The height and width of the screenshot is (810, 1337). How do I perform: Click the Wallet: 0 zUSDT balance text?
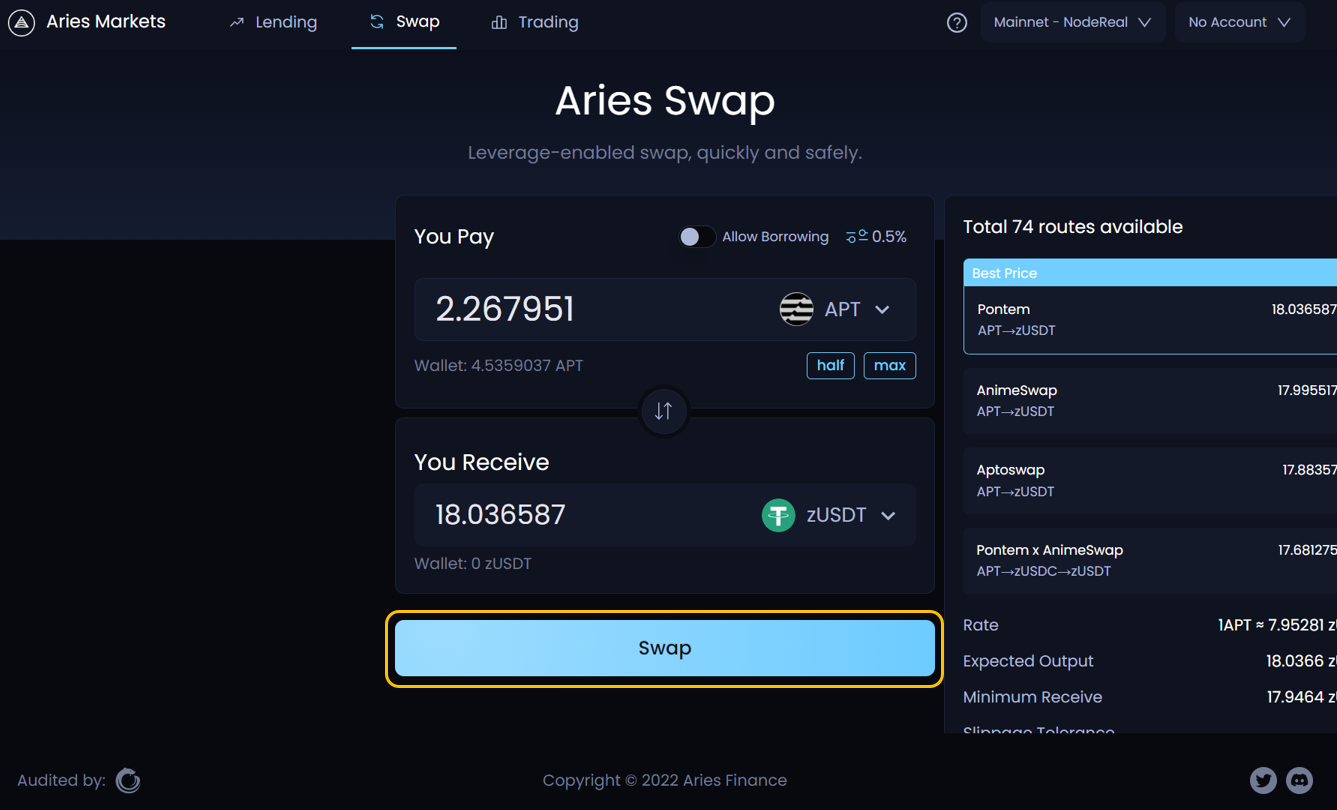coord(473,564)
